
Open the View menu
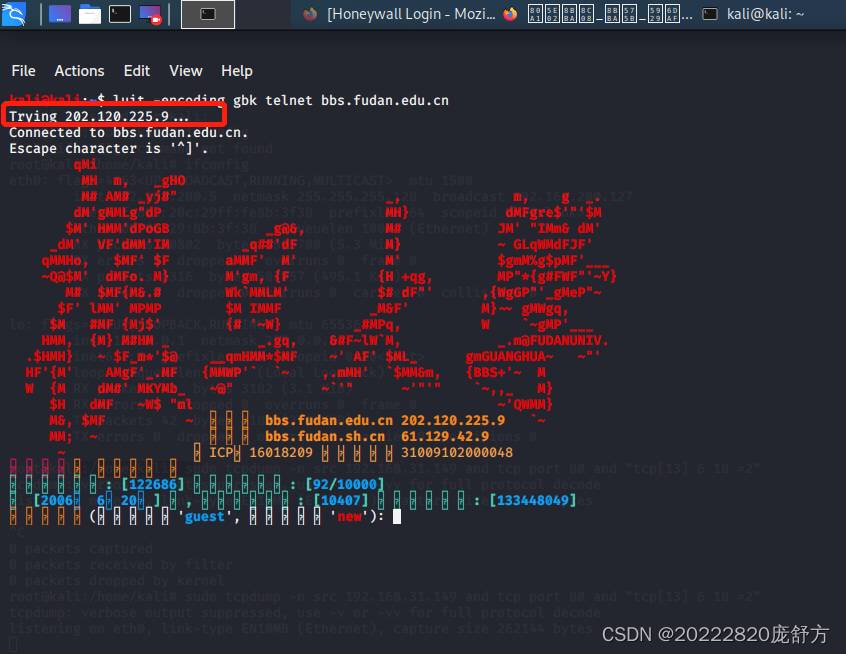coord(186,71)
